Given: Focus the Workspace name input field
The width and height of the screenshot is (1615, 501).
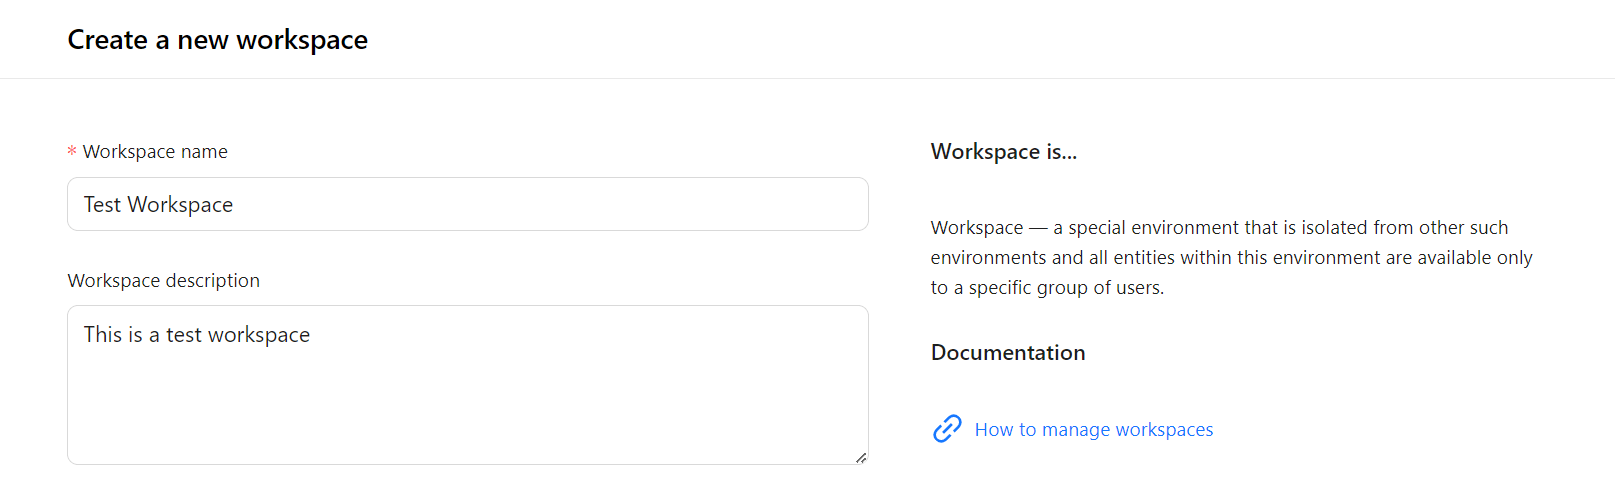Looking at the screenshot, I should pyautogui.click(x=467, y=205).
